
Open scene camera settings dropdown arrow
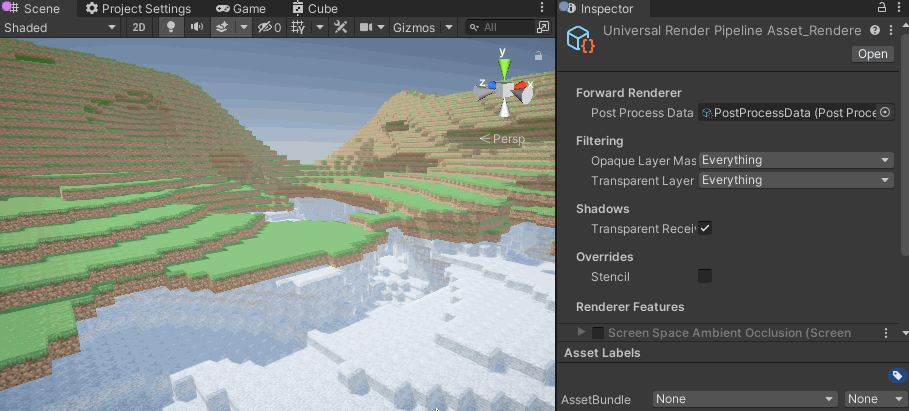(x=381, y=27)
